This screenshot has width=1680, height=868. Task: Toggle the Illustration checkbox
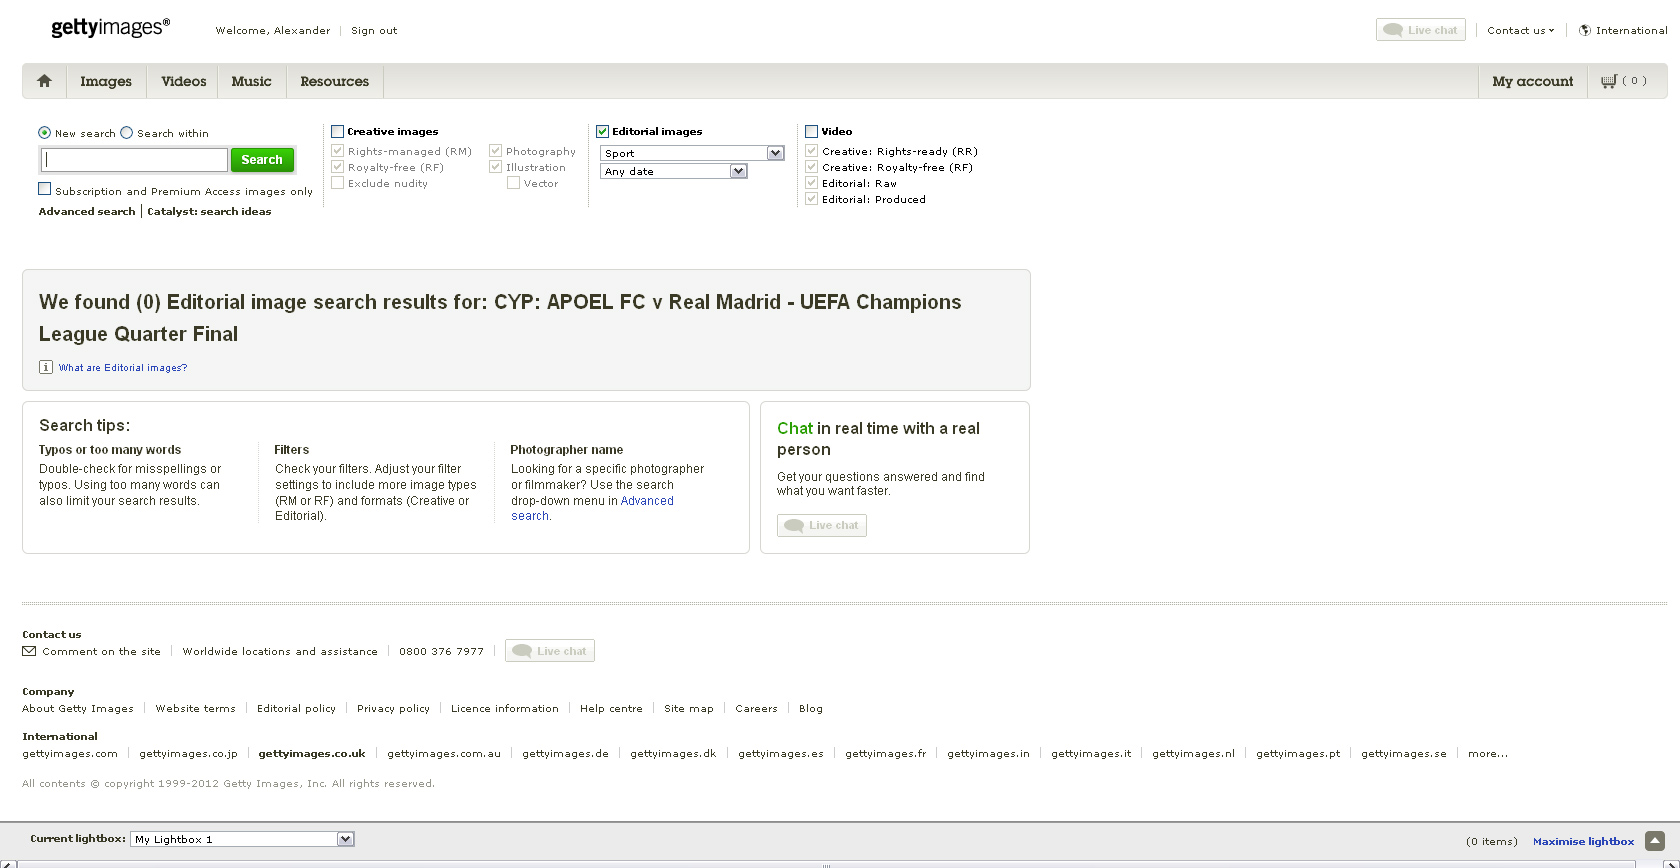pos(495,166)
